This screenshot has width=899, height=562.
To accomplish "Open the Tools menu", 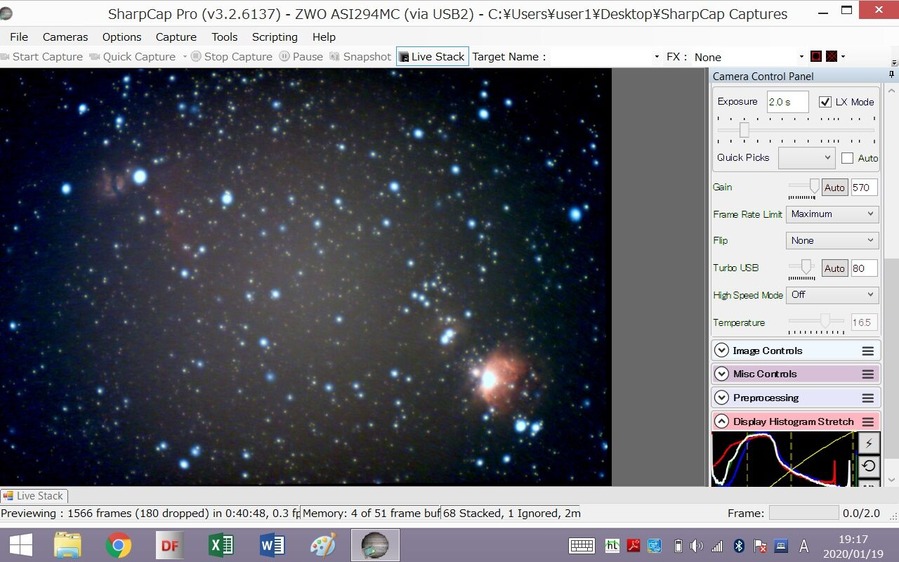I will coord(224,37).
